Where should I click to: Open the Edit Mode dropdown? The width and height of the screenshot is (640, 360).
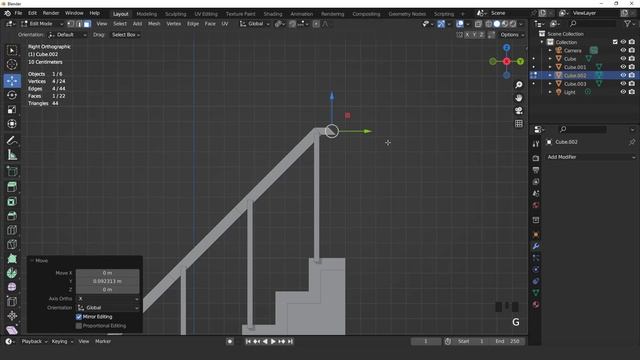click(42, 24)
